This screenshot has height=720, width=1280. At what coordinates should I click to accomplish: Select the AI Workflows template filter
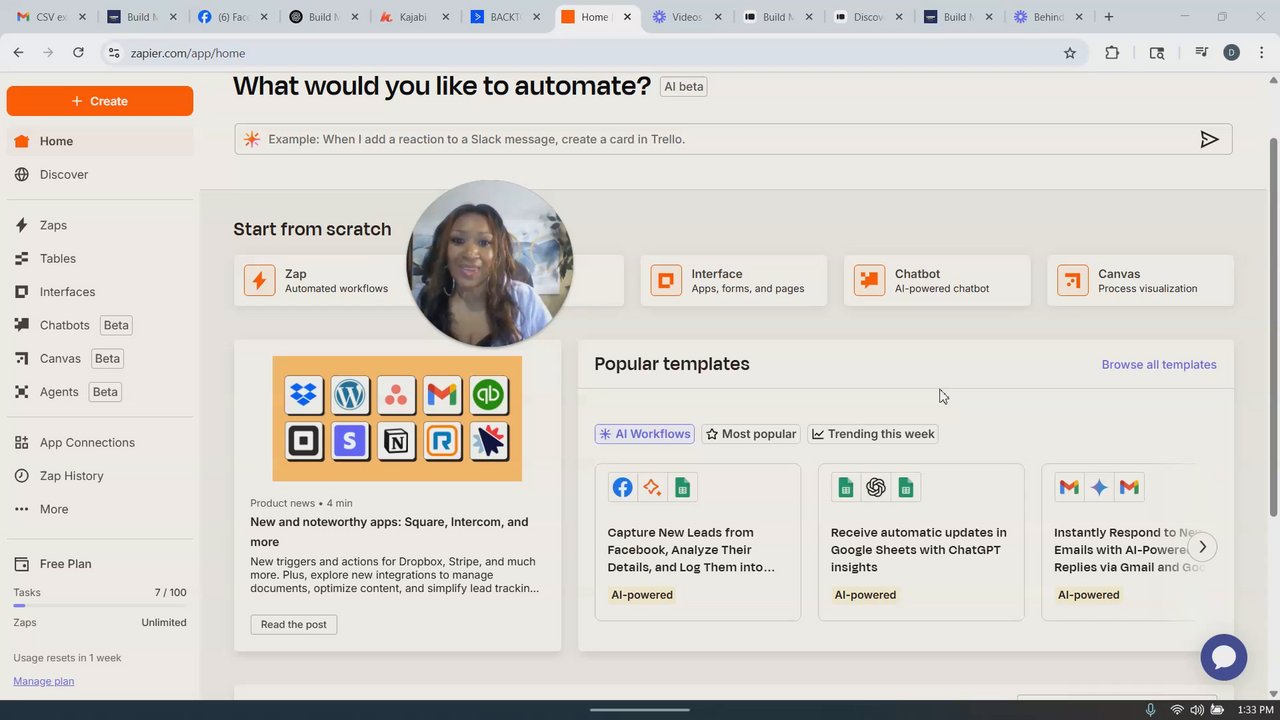pos(645,434)
